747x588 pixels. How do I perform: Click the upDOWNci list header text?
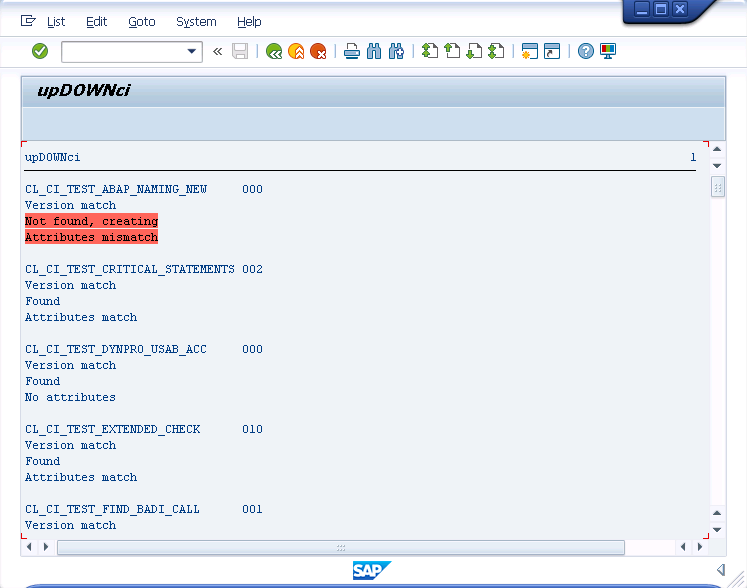point(52,157)
